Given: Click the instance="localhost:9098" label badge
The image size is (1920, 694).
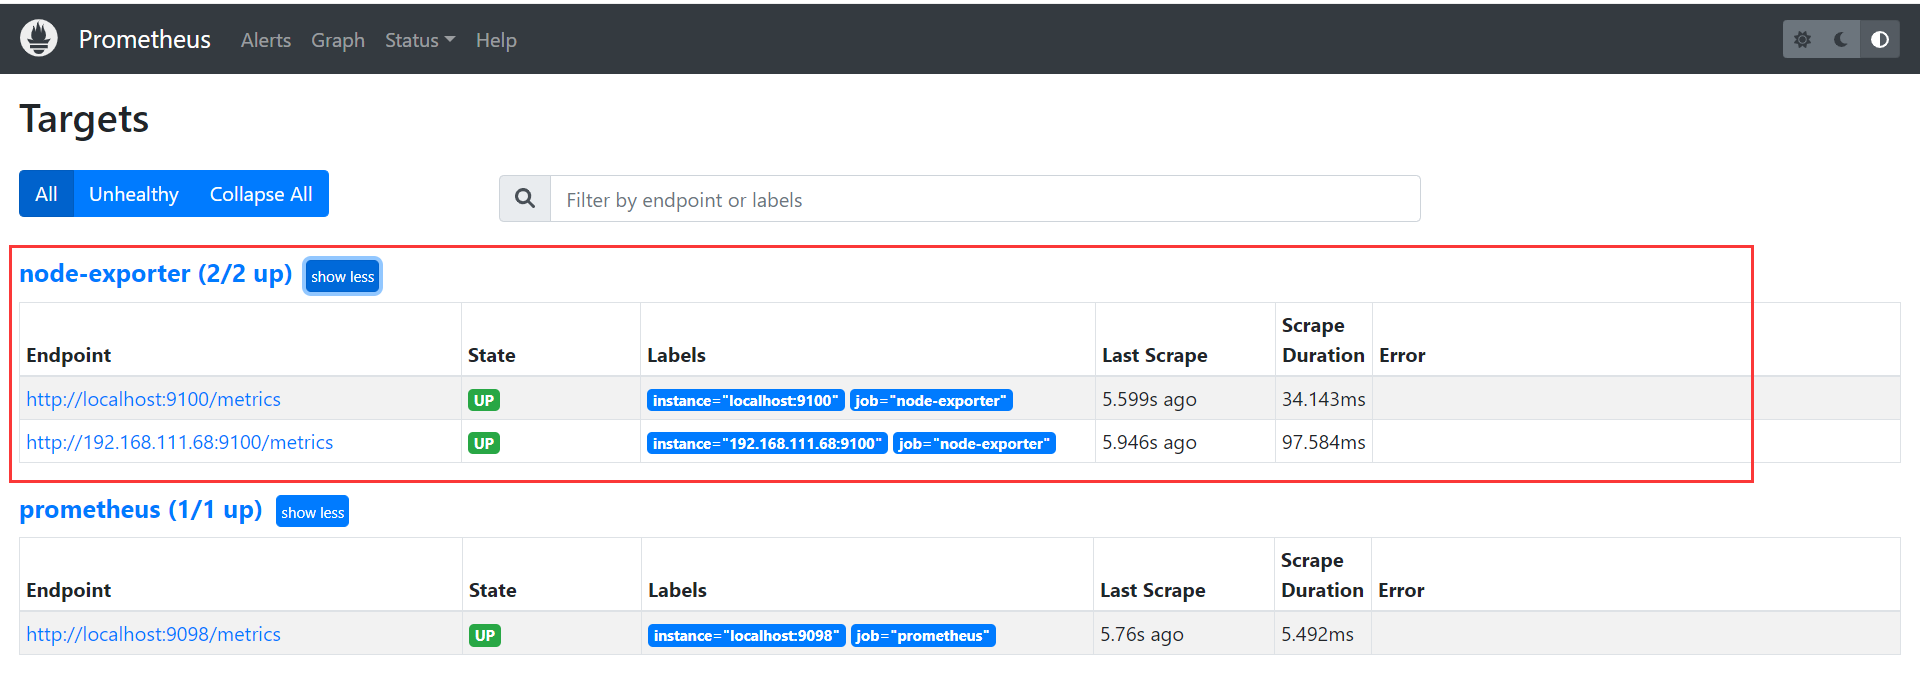Looking at the screenshot, I should coord(747,635).
